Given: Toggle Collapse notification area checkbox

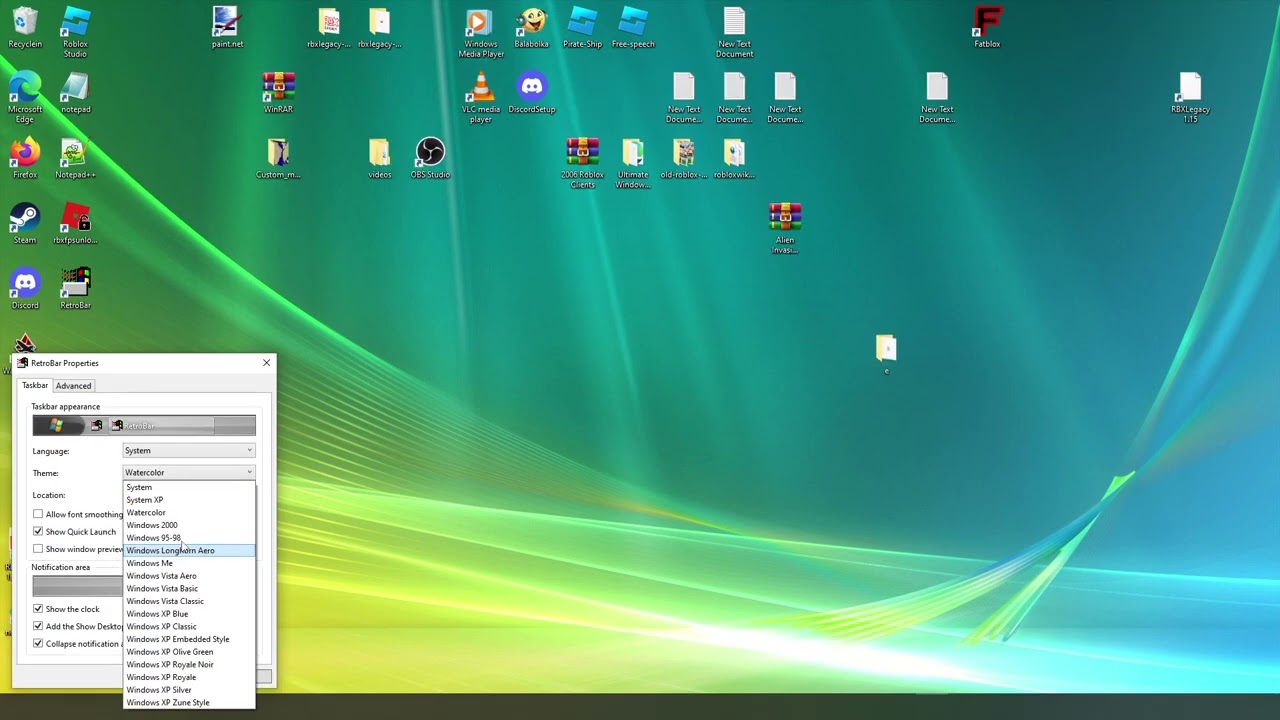Looking at the screenshot, I should 38,643.
